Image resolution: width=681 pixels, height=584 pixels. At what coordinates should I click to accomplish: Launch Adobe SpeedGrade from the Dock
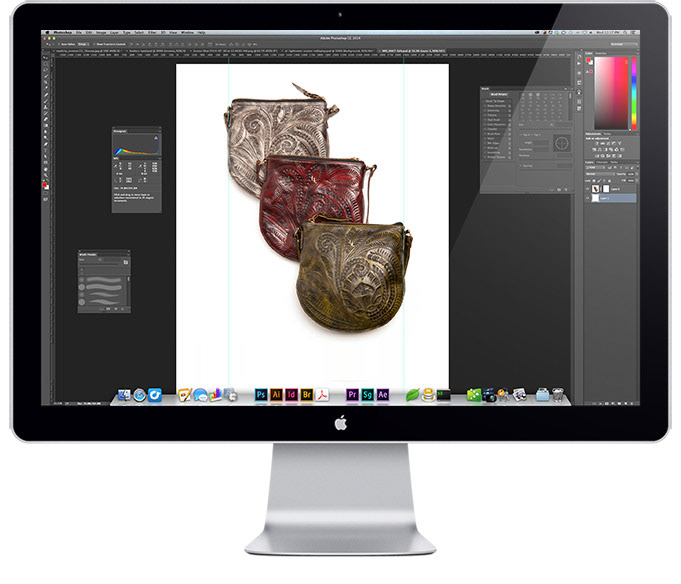tap(367, 395)
